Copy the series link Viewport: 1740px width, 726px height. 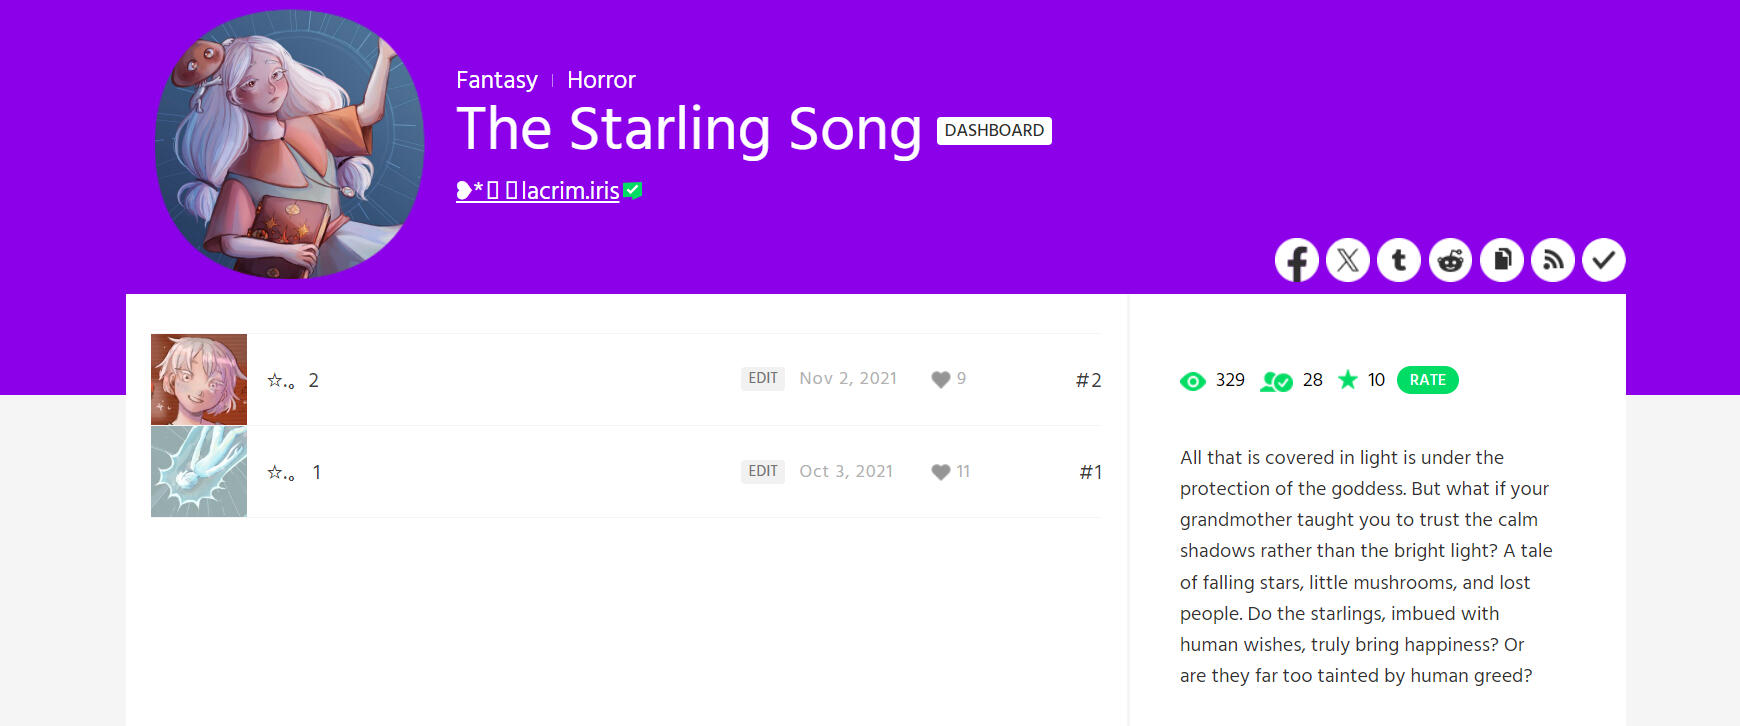click(1501, 260)
